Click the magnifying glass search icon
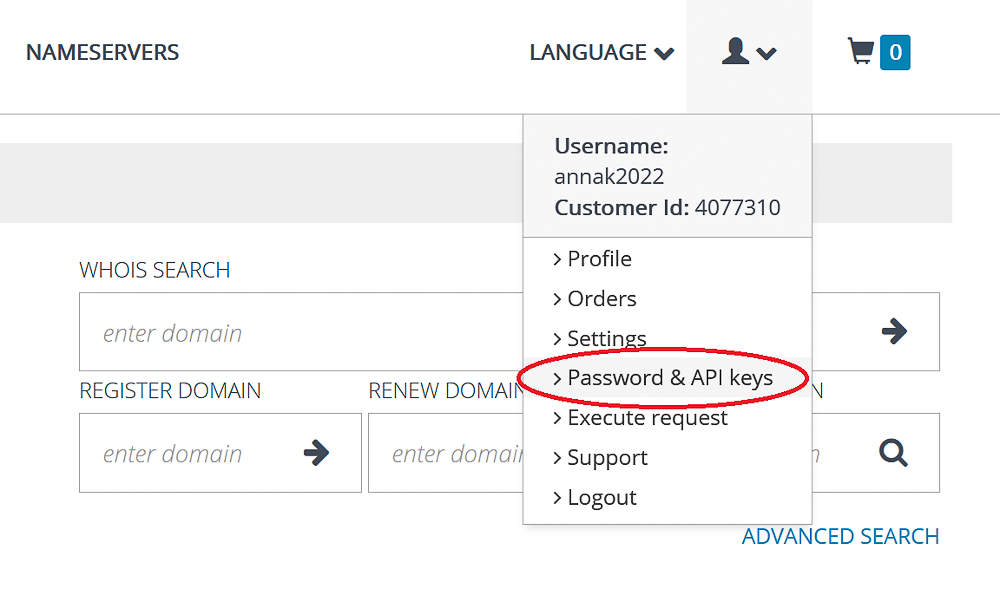Screen dimensions: 1000x602 point(893,453)
